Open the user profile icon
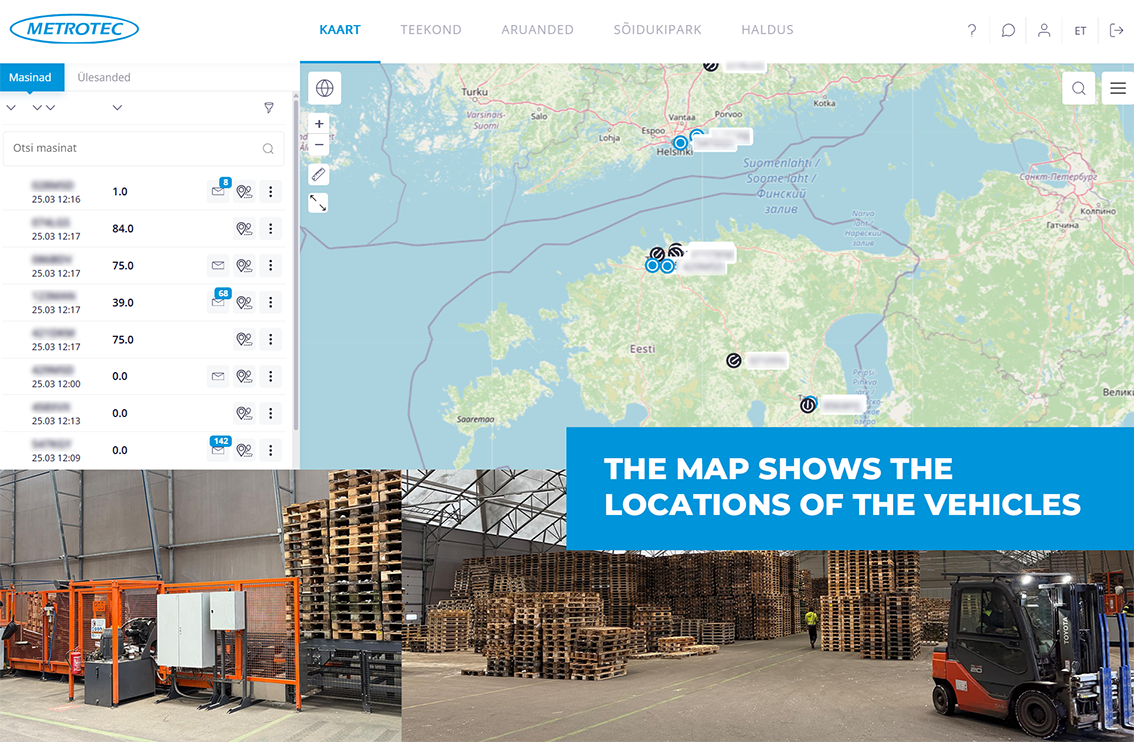 (1044, 30)
